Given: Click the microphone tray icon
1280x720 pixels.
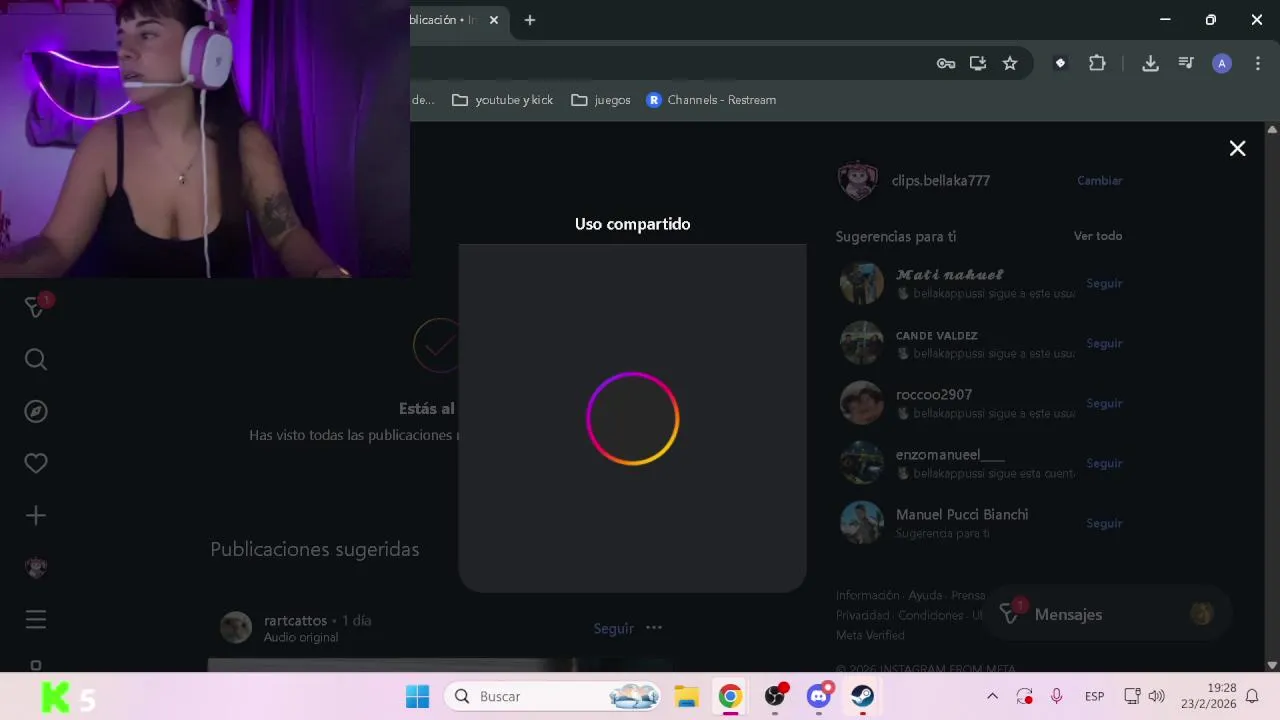Looking at the screenshot, I should tap(1056, 696).
